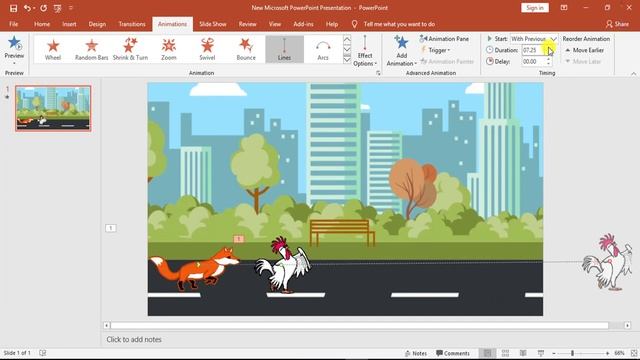Click the zoom slider handle
The width and height of the screenshot is (640, 360).
tap(572, 353)
